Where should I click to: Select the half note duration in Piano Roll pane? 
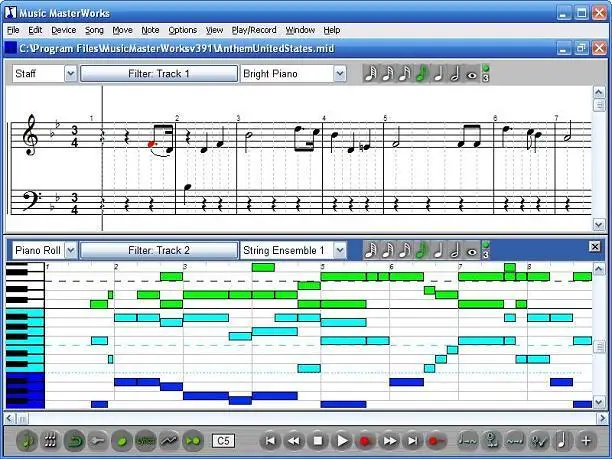point(455,250)
